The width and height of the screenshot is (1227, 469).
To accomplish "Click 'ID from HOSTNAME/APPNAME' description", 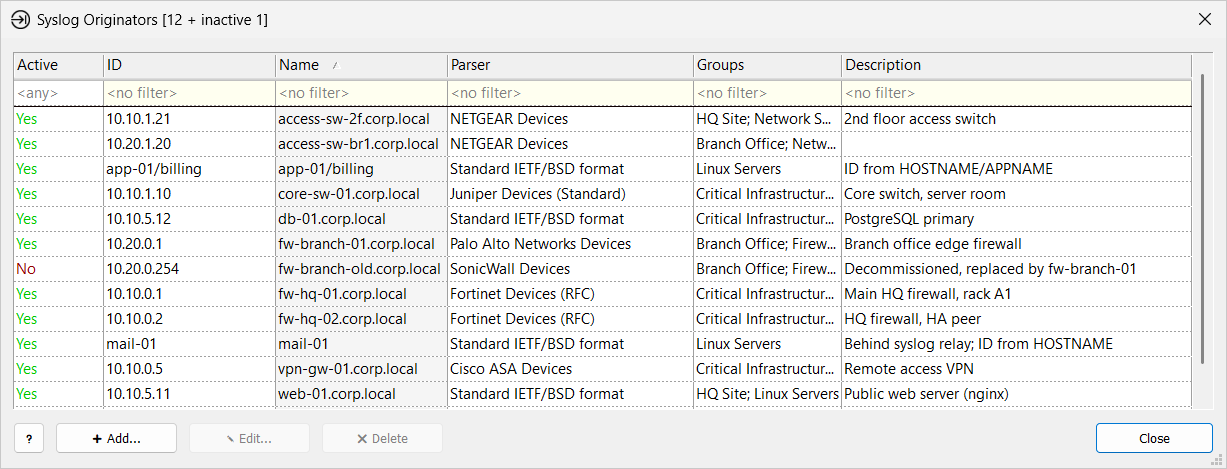I will [1016, 169].
